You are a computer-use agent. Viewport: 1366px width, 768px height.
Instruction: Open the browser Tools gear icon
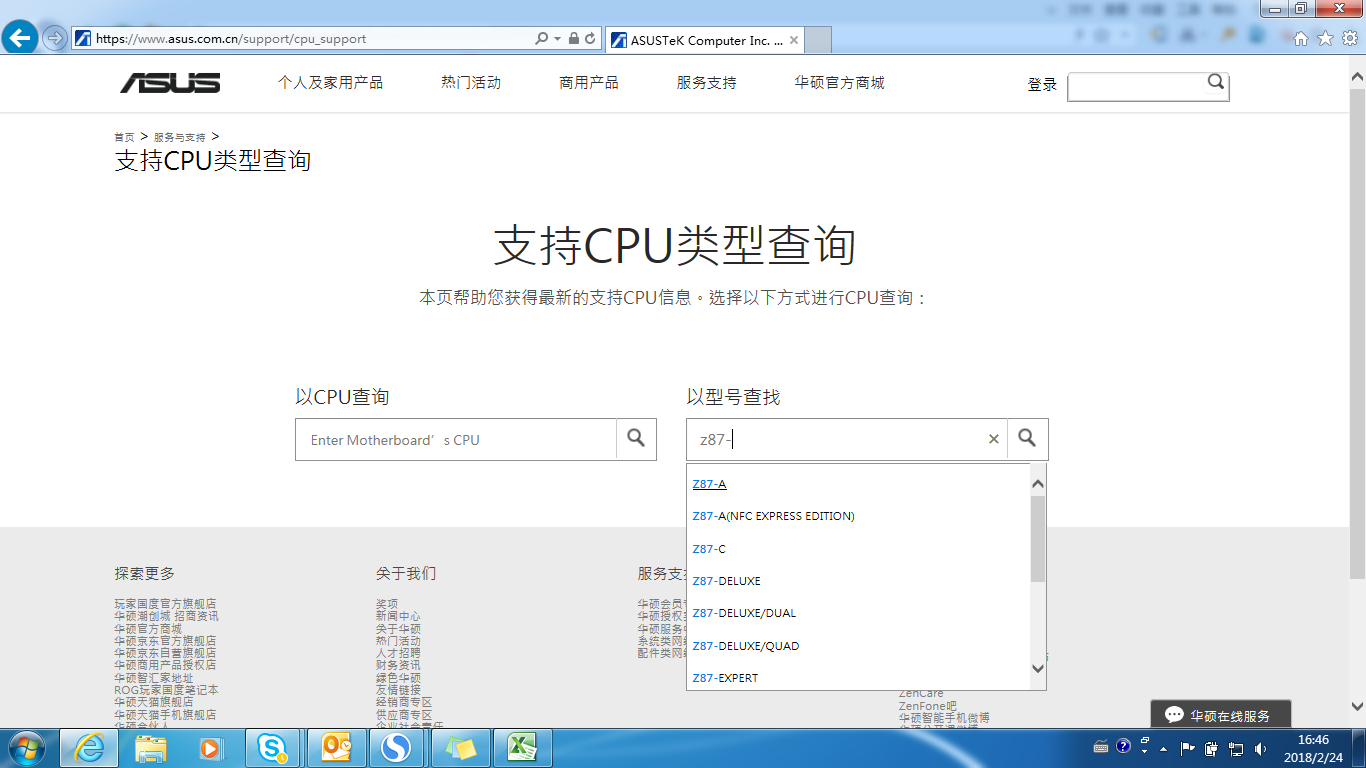[1349, 39]
